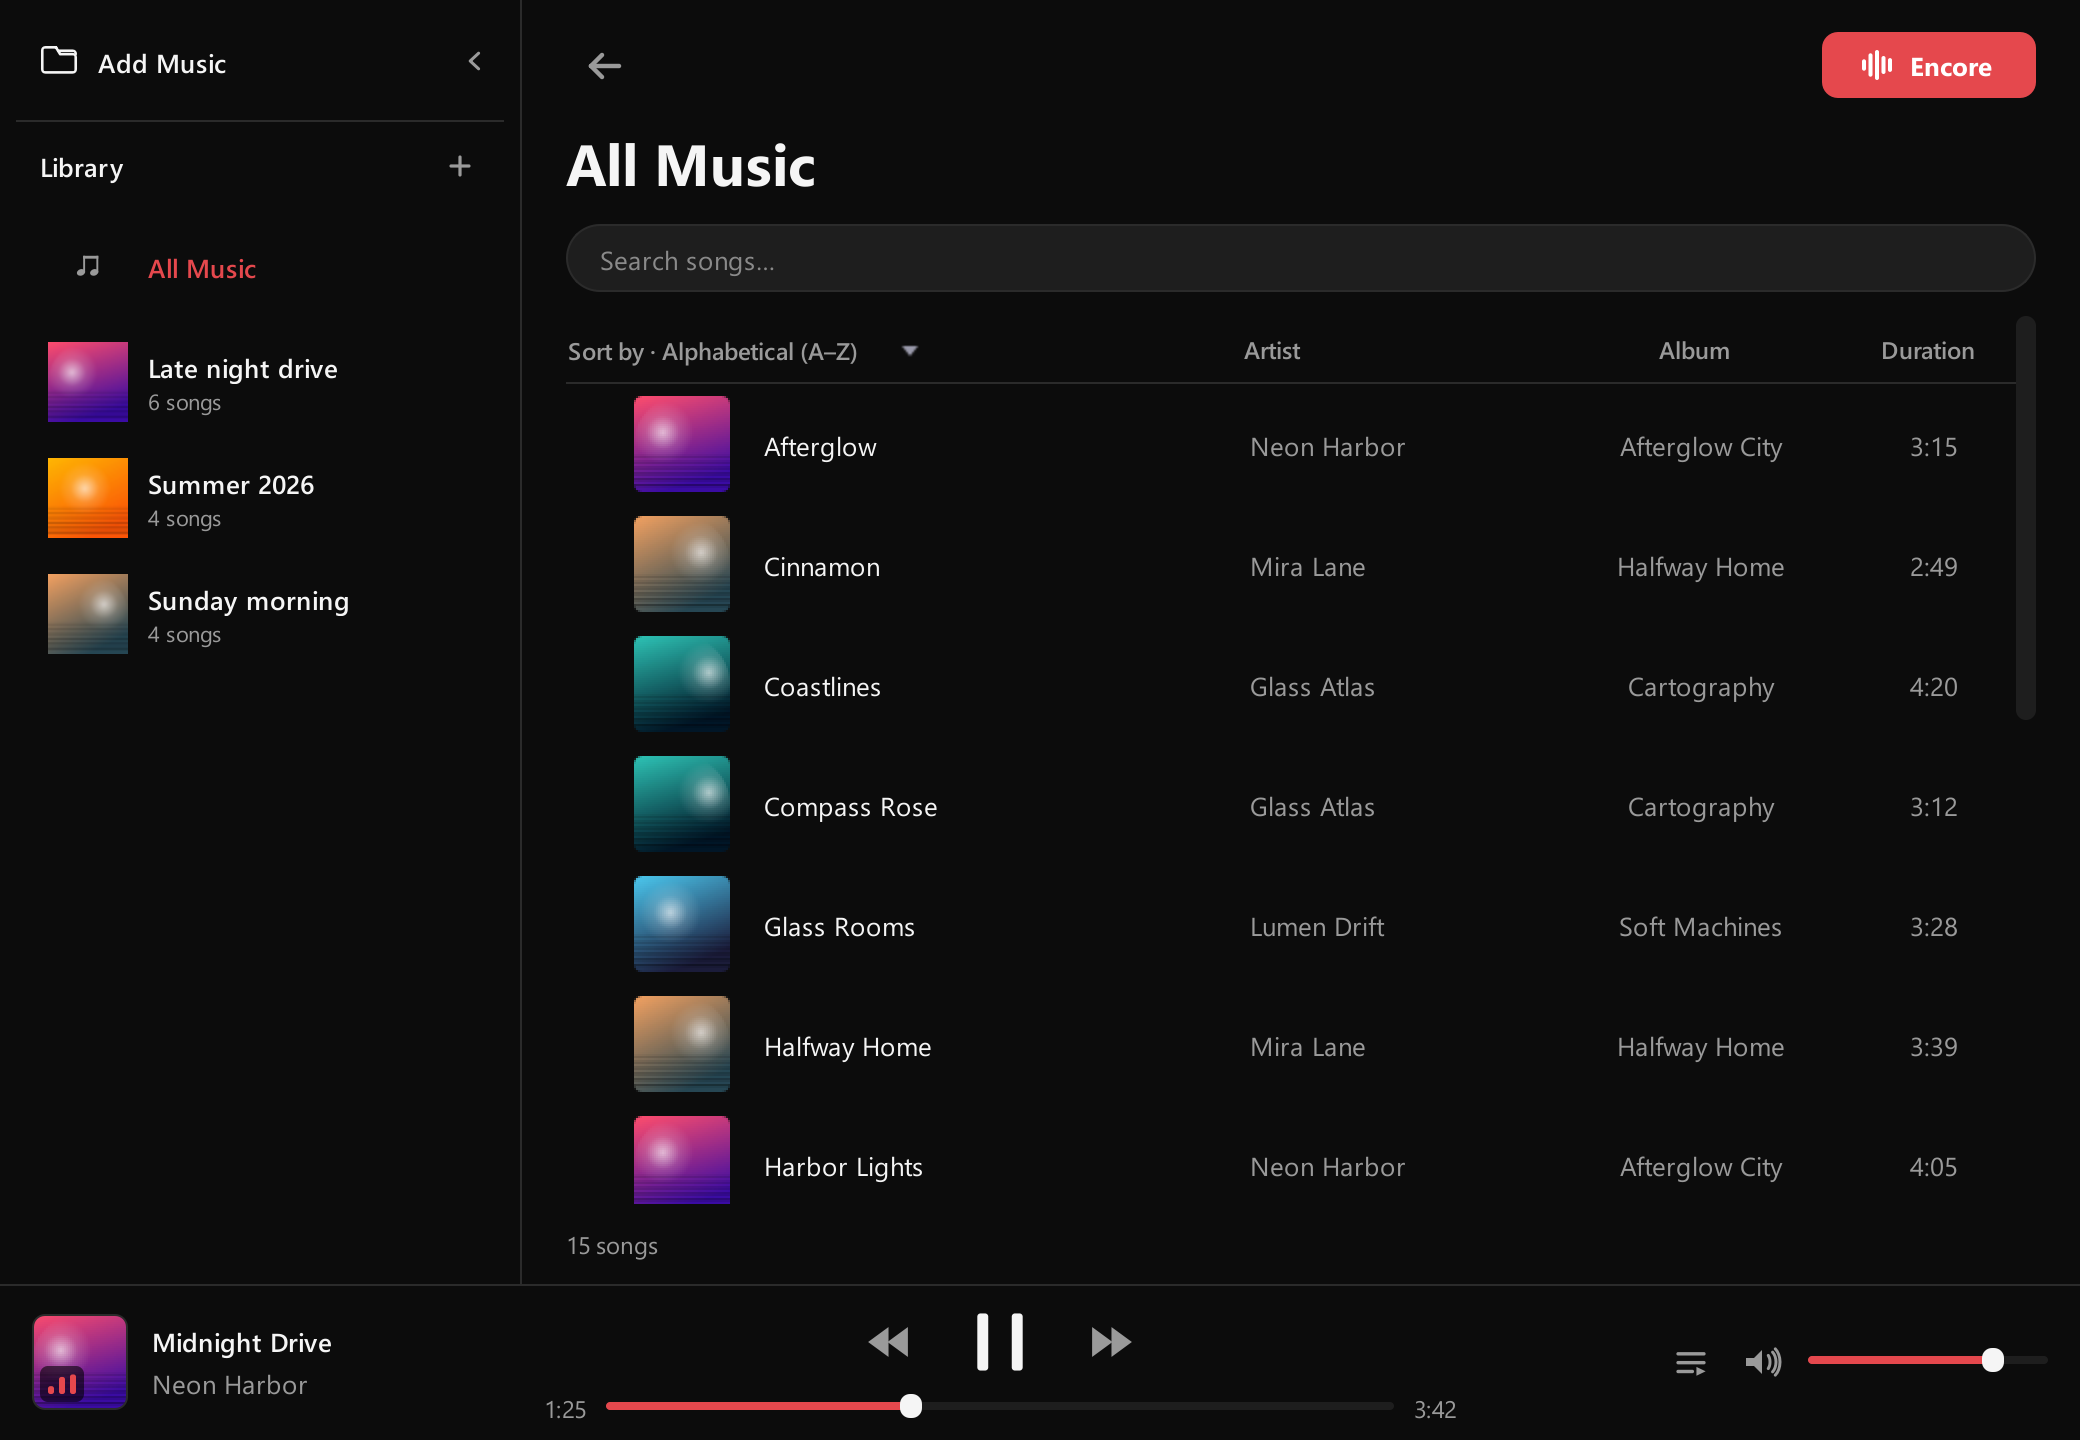The width and height of the screenshot is (2080, 1440).
Task: Go back using the left arrow
Action: coord(604,66)
